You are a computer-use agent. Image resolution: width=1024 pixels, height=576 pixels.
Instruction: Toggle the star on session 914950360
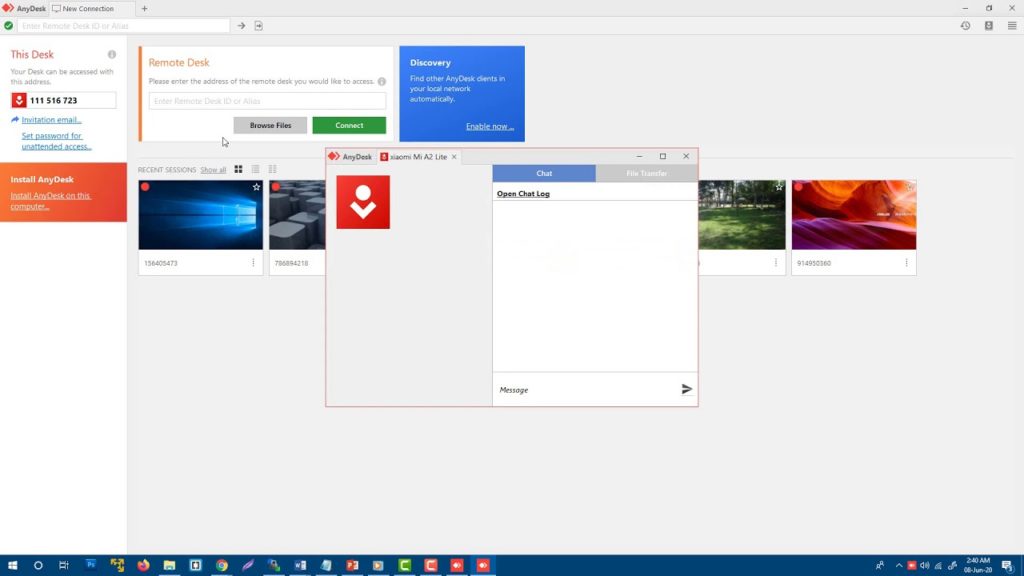(x=909, y=186)
